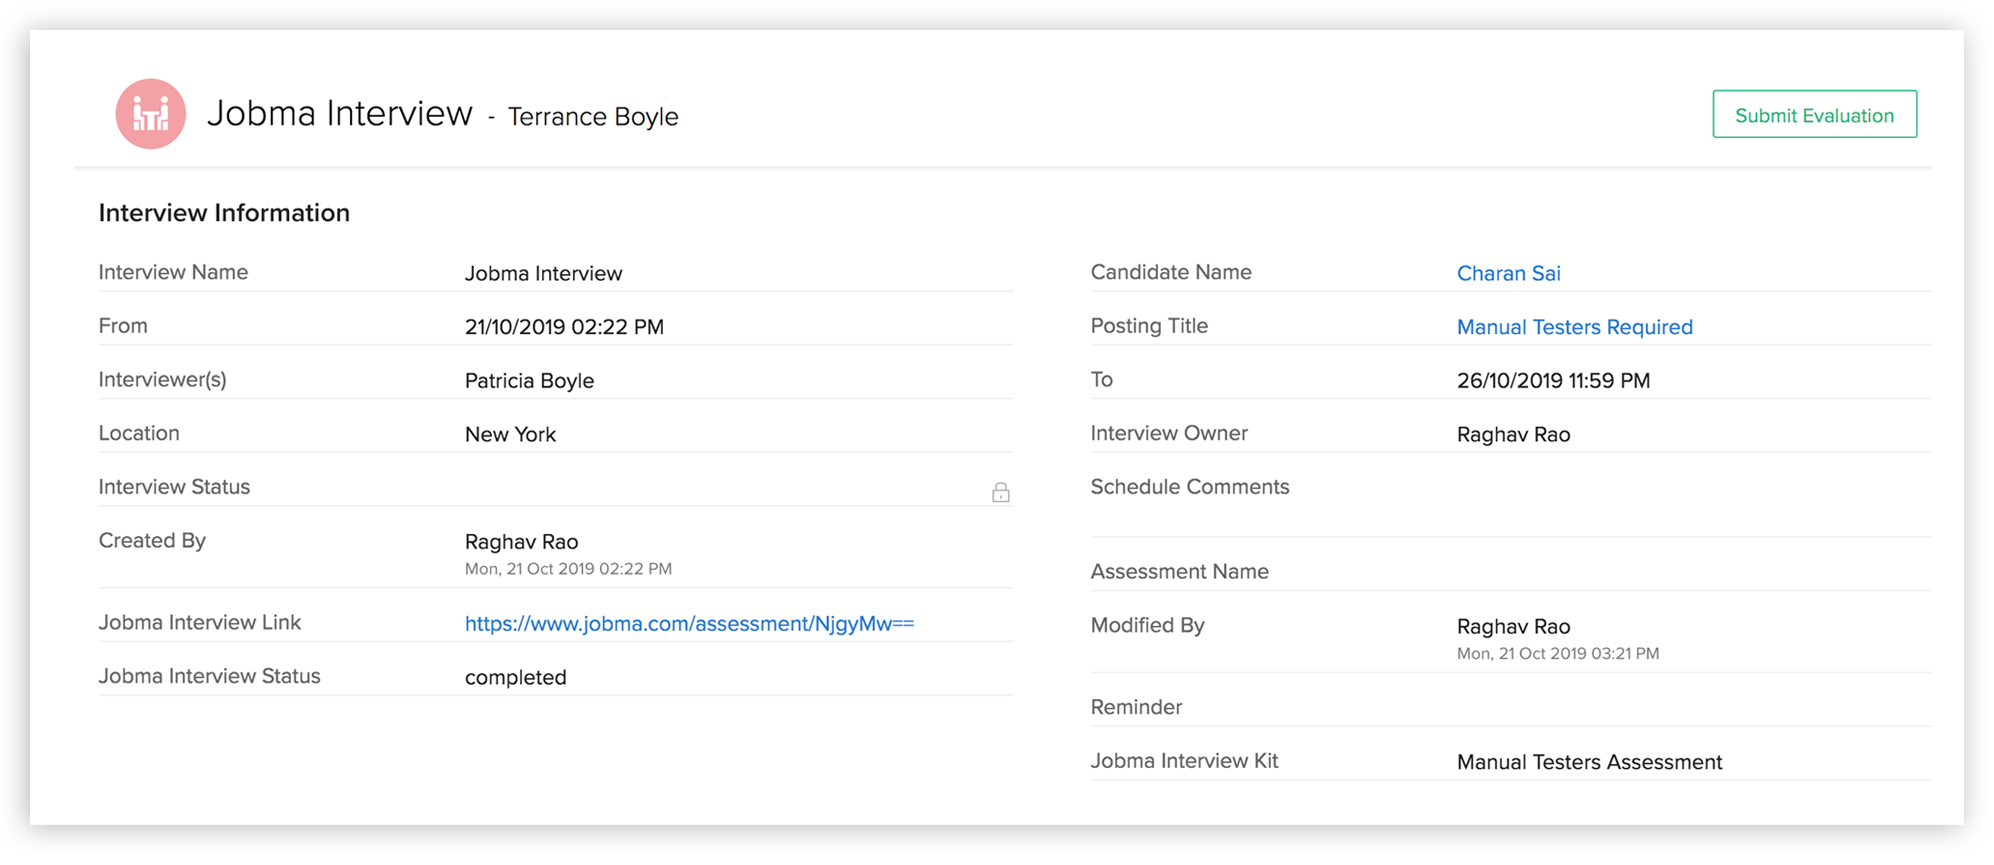1994x865 pixels.
Task: Click the Interviewer(s) field label
Action: point(162,380)
